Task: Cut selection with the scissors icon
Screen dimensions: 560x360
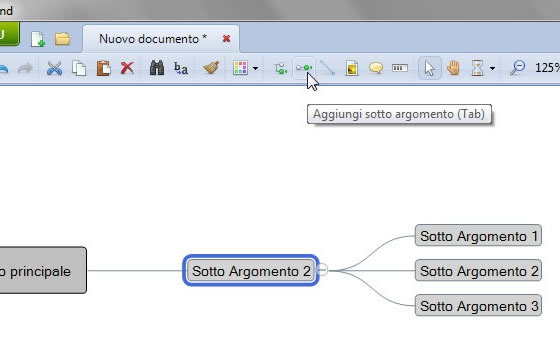Action: [54, 68]
